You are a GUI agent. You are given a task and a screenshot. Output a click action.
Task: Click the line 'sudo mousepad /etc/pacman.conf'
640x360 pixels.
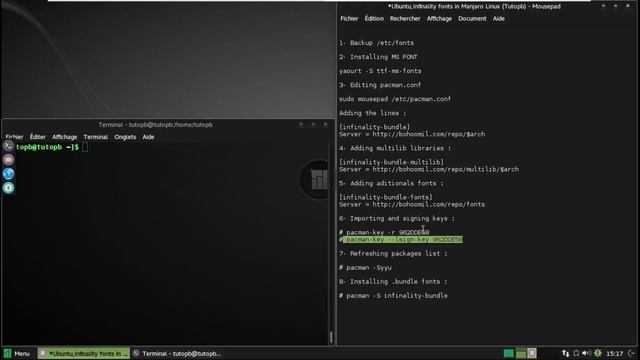point(395,99)
